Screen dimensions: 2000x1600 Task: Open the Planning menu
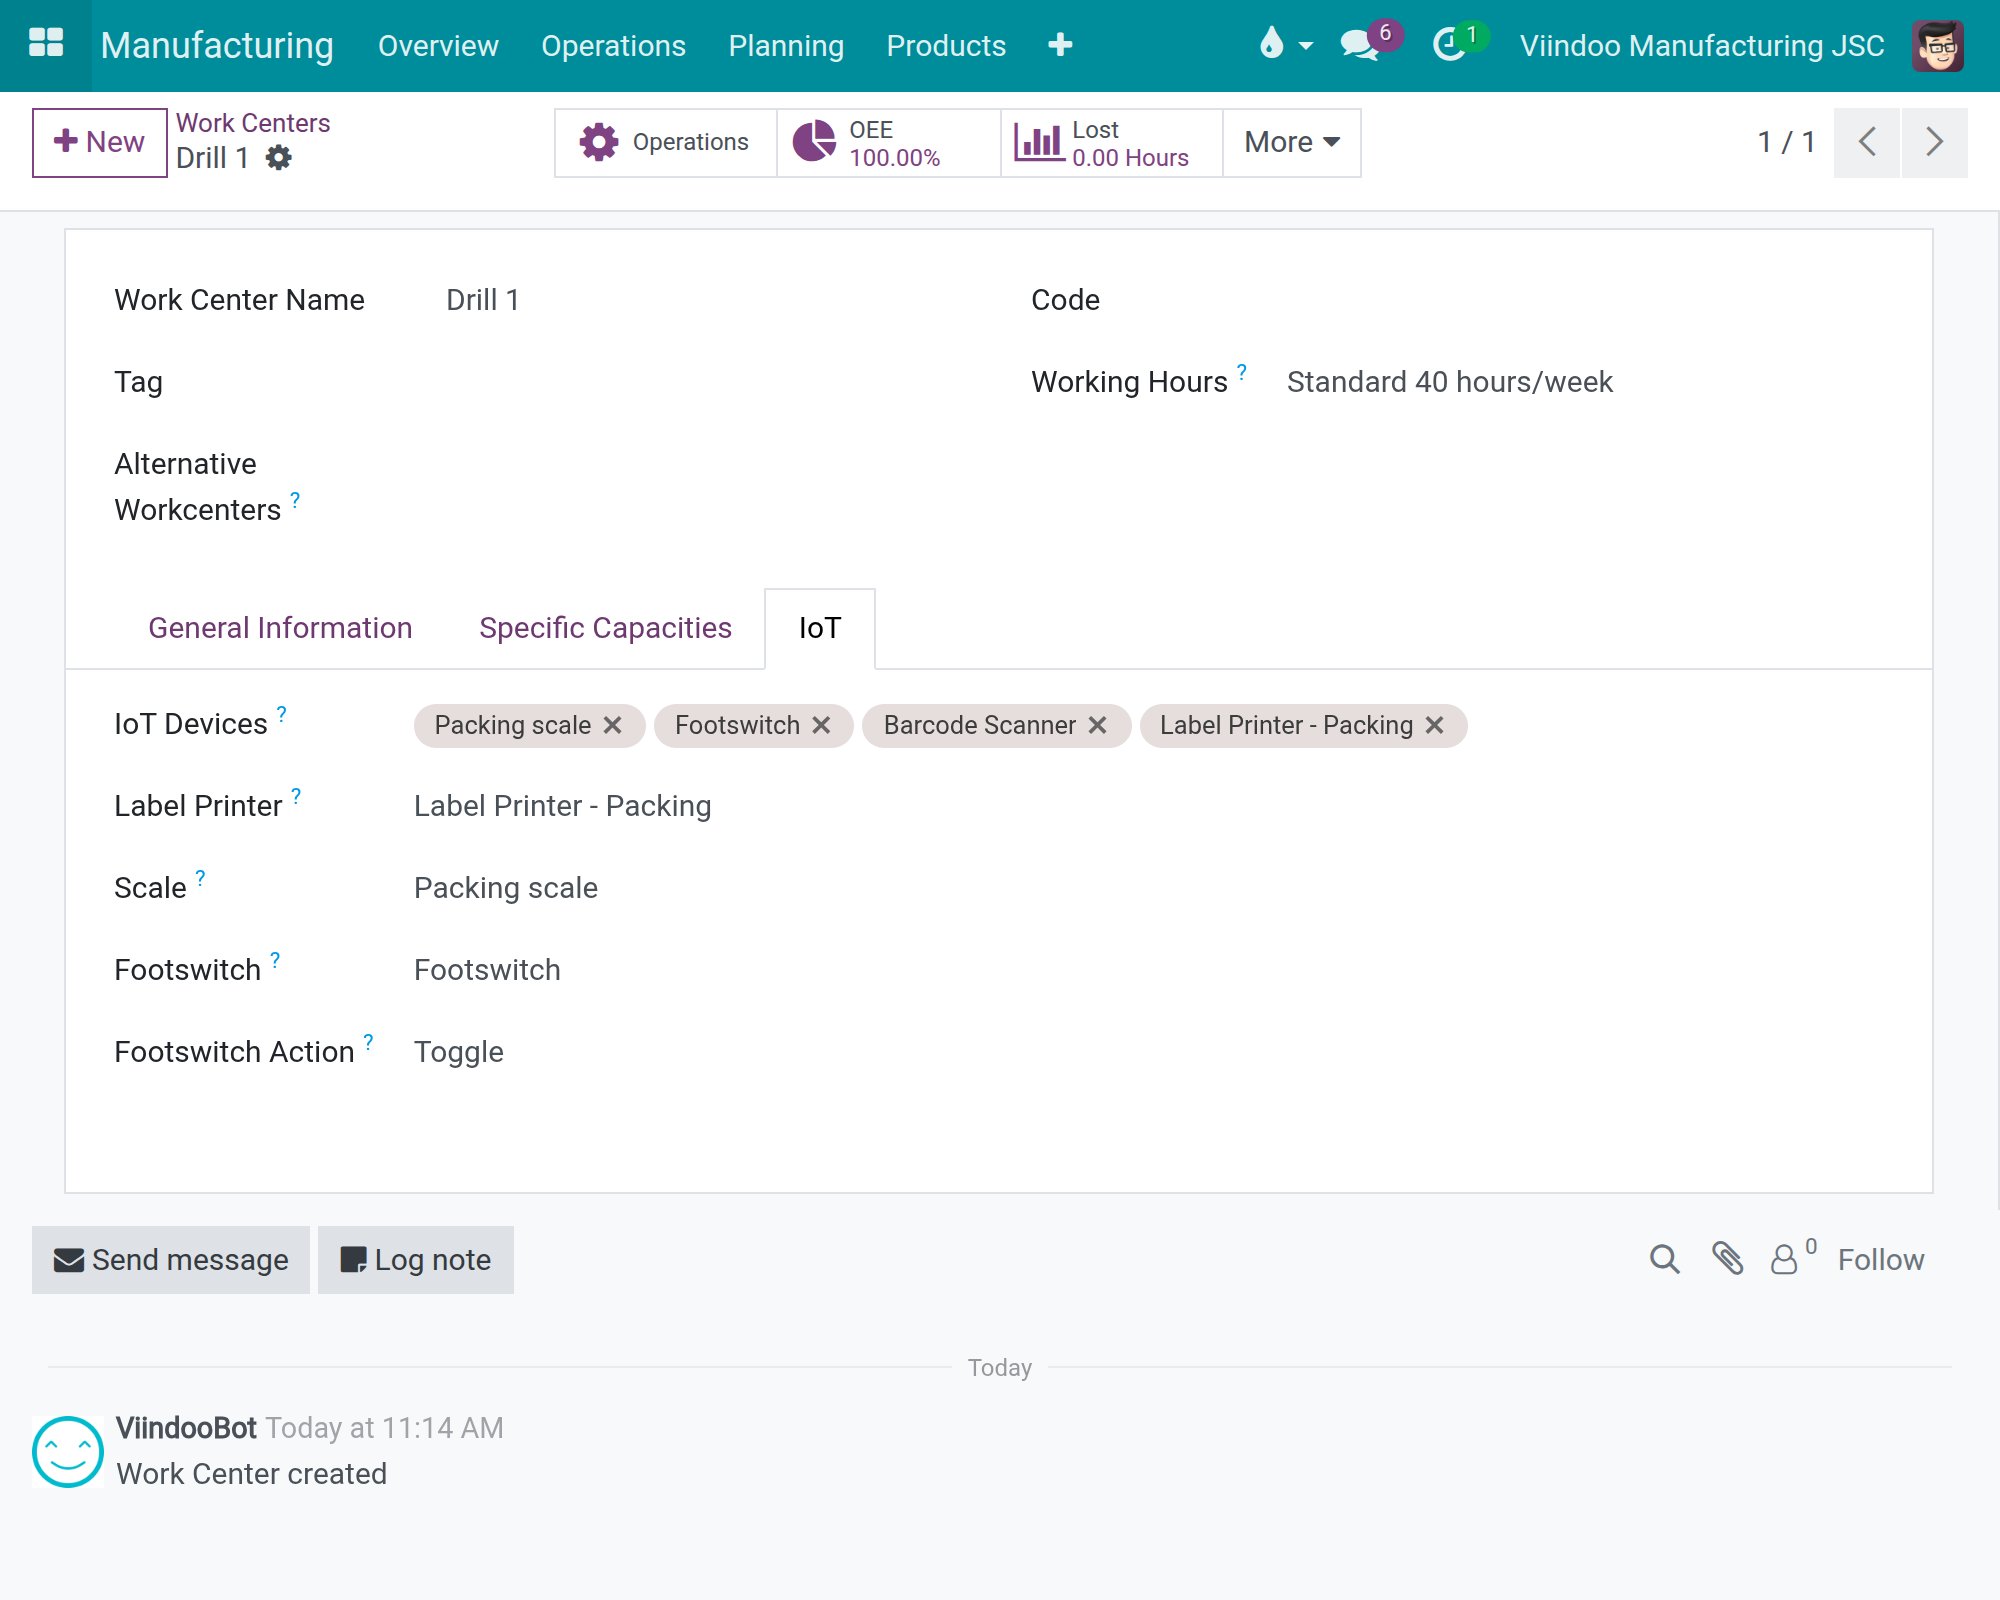[786, 46]
